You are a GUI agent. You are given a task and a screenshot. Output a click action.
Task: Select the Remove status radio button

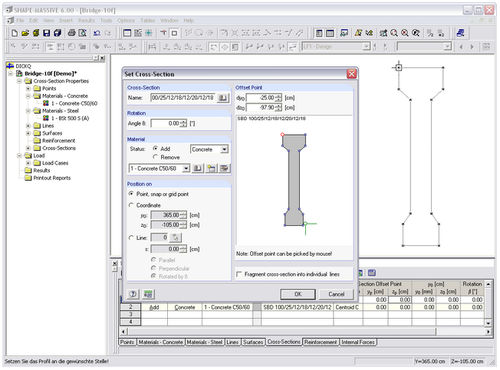pyautogui.click(x=155, y=157)
